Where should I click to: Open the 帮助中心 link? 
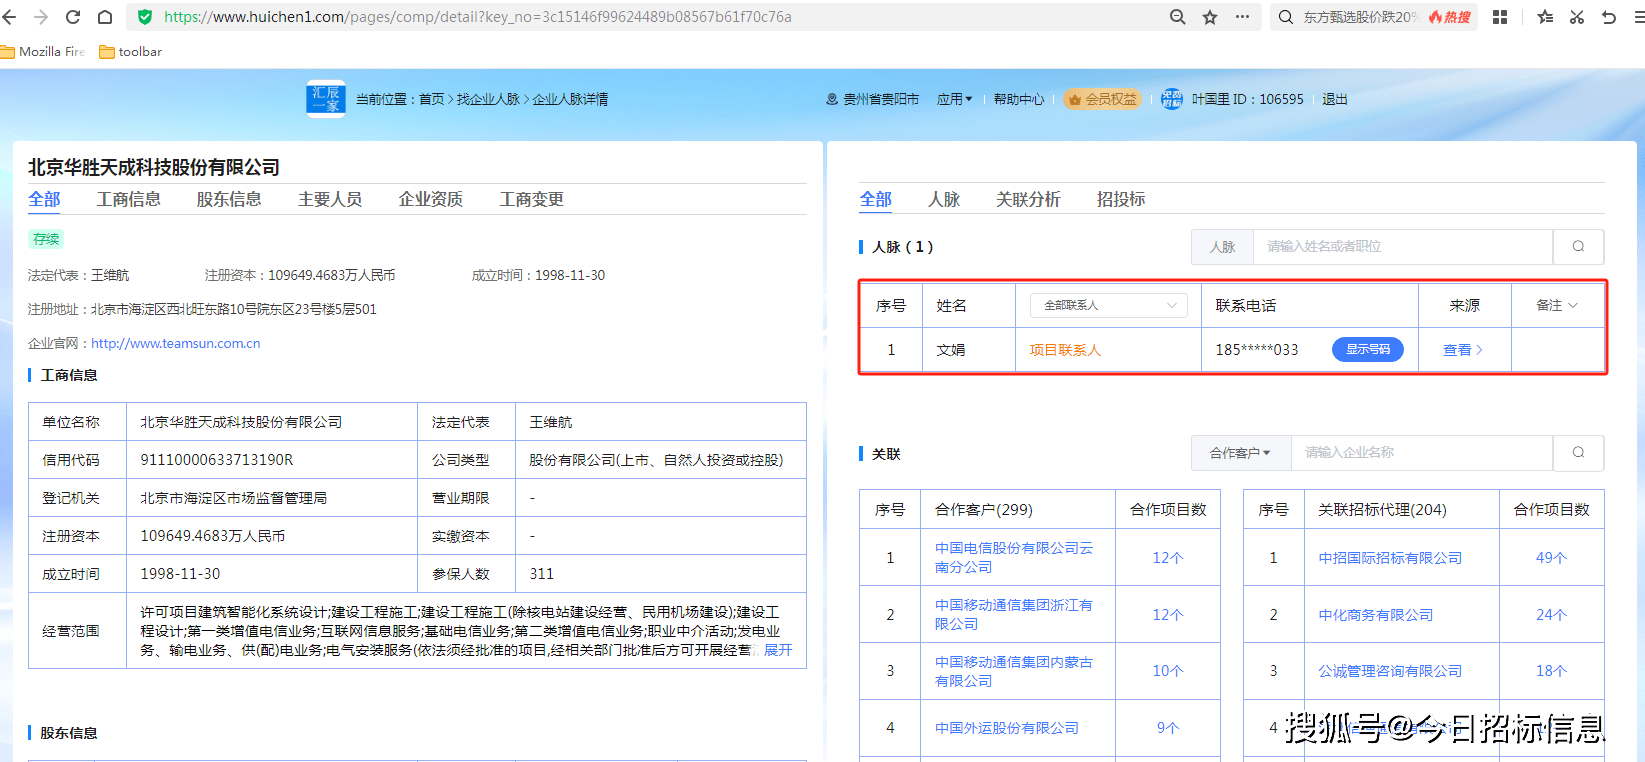point(1019,99)
